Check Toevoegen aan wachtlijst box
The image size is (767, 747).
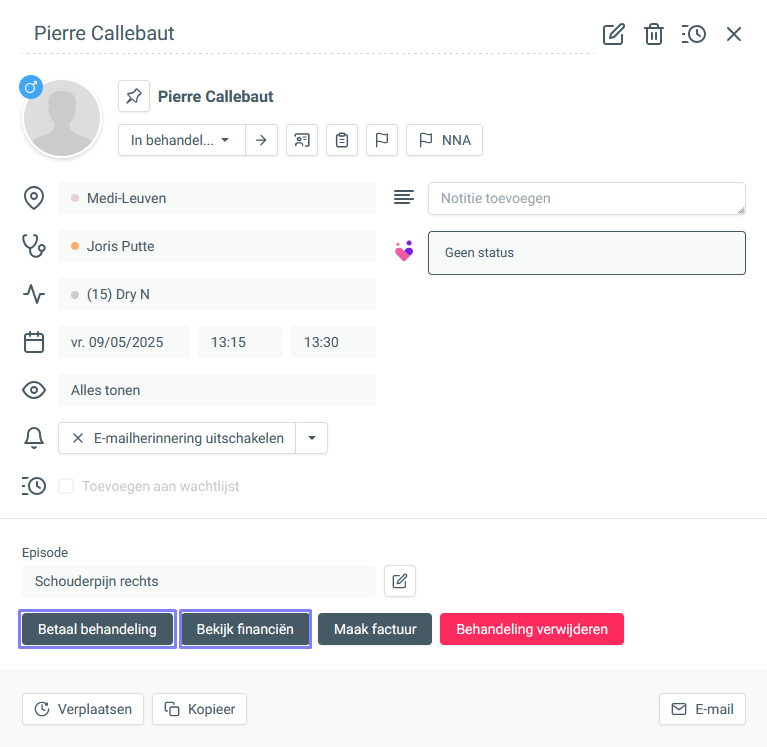click(x=66, y=486)
